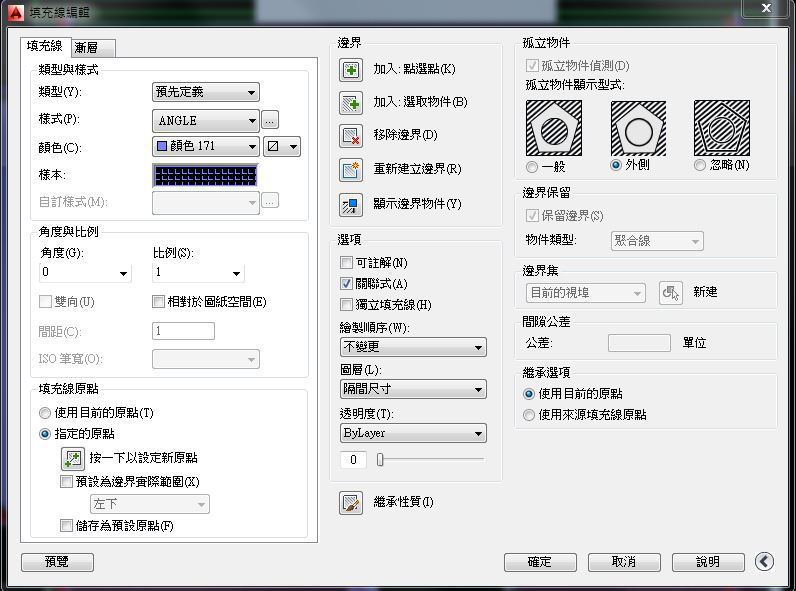Viewport: 796px width, 591px height.
Task: Open the 顏色 171 color dropdown
Action: tap(206, 146)
